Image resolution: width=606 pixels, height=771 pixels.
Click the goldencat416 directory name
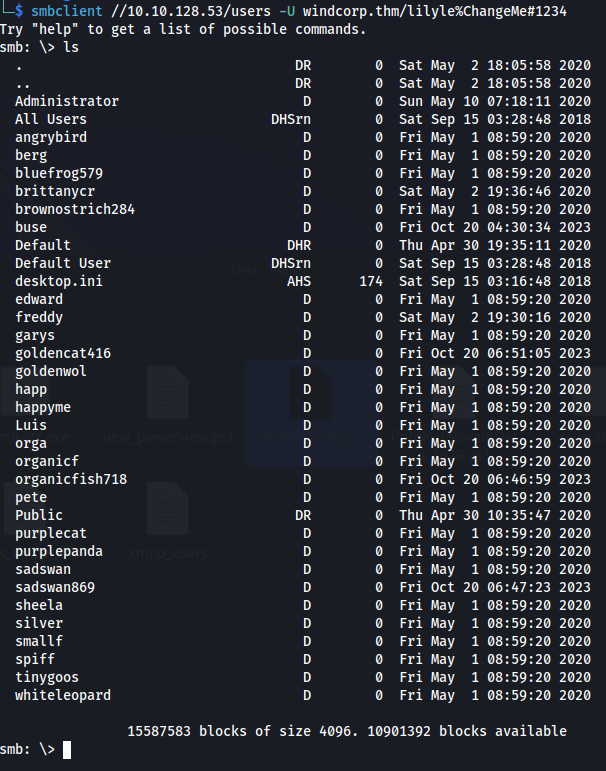tap(63, 353)
